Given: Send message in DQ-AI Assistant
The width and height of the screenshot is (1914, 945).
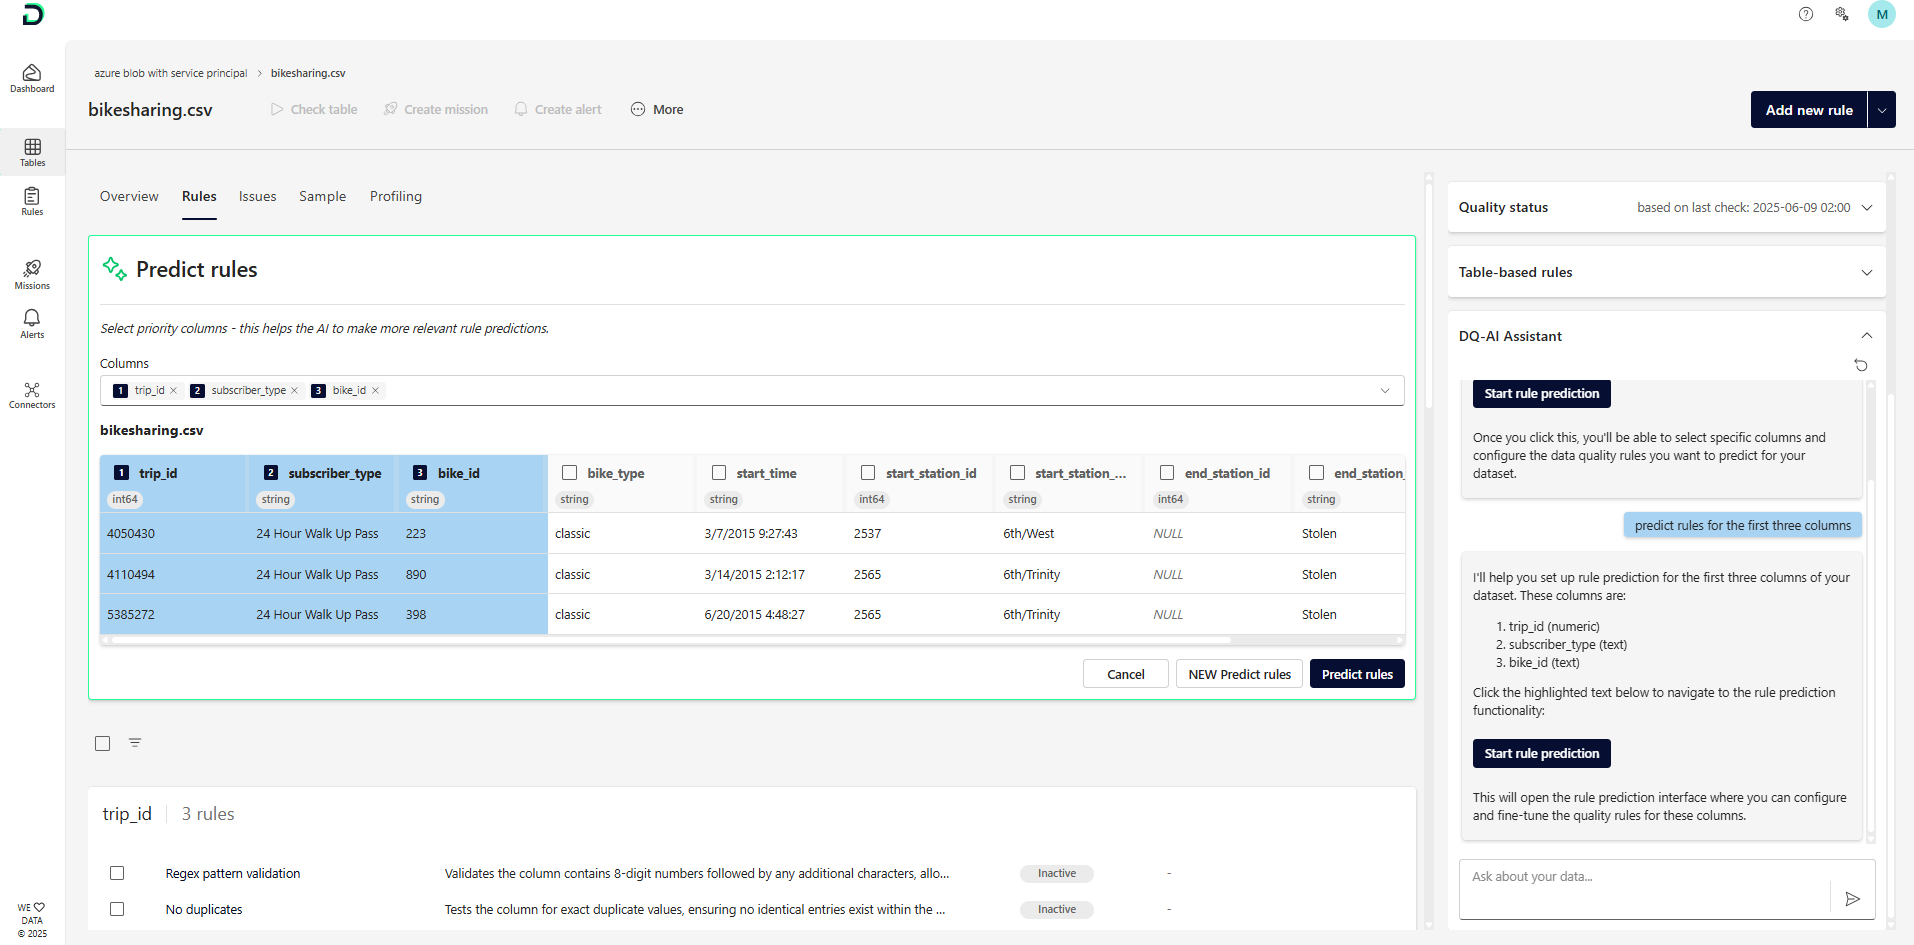Looking at the screenshot, I should pos(1852,899).
